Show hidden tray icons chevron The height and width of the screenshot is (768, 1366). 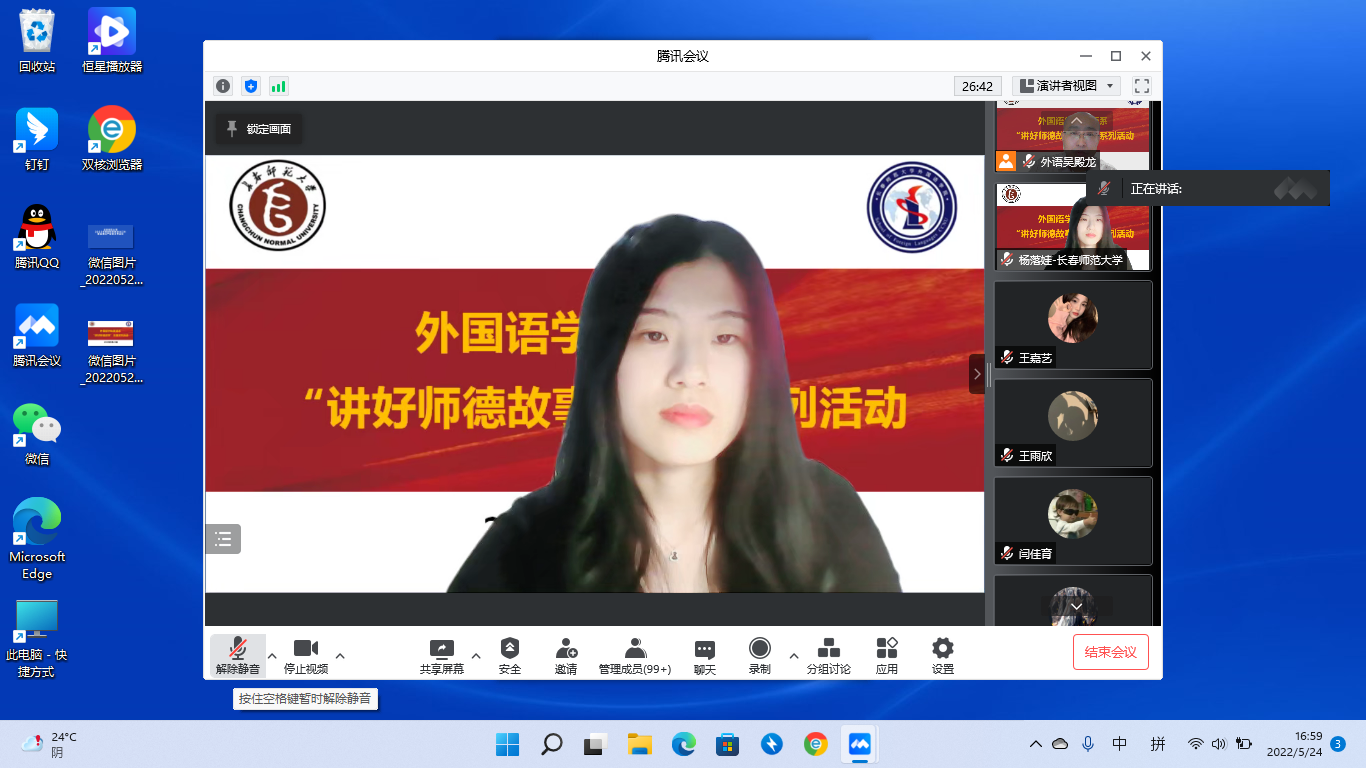click(1036, 744)
